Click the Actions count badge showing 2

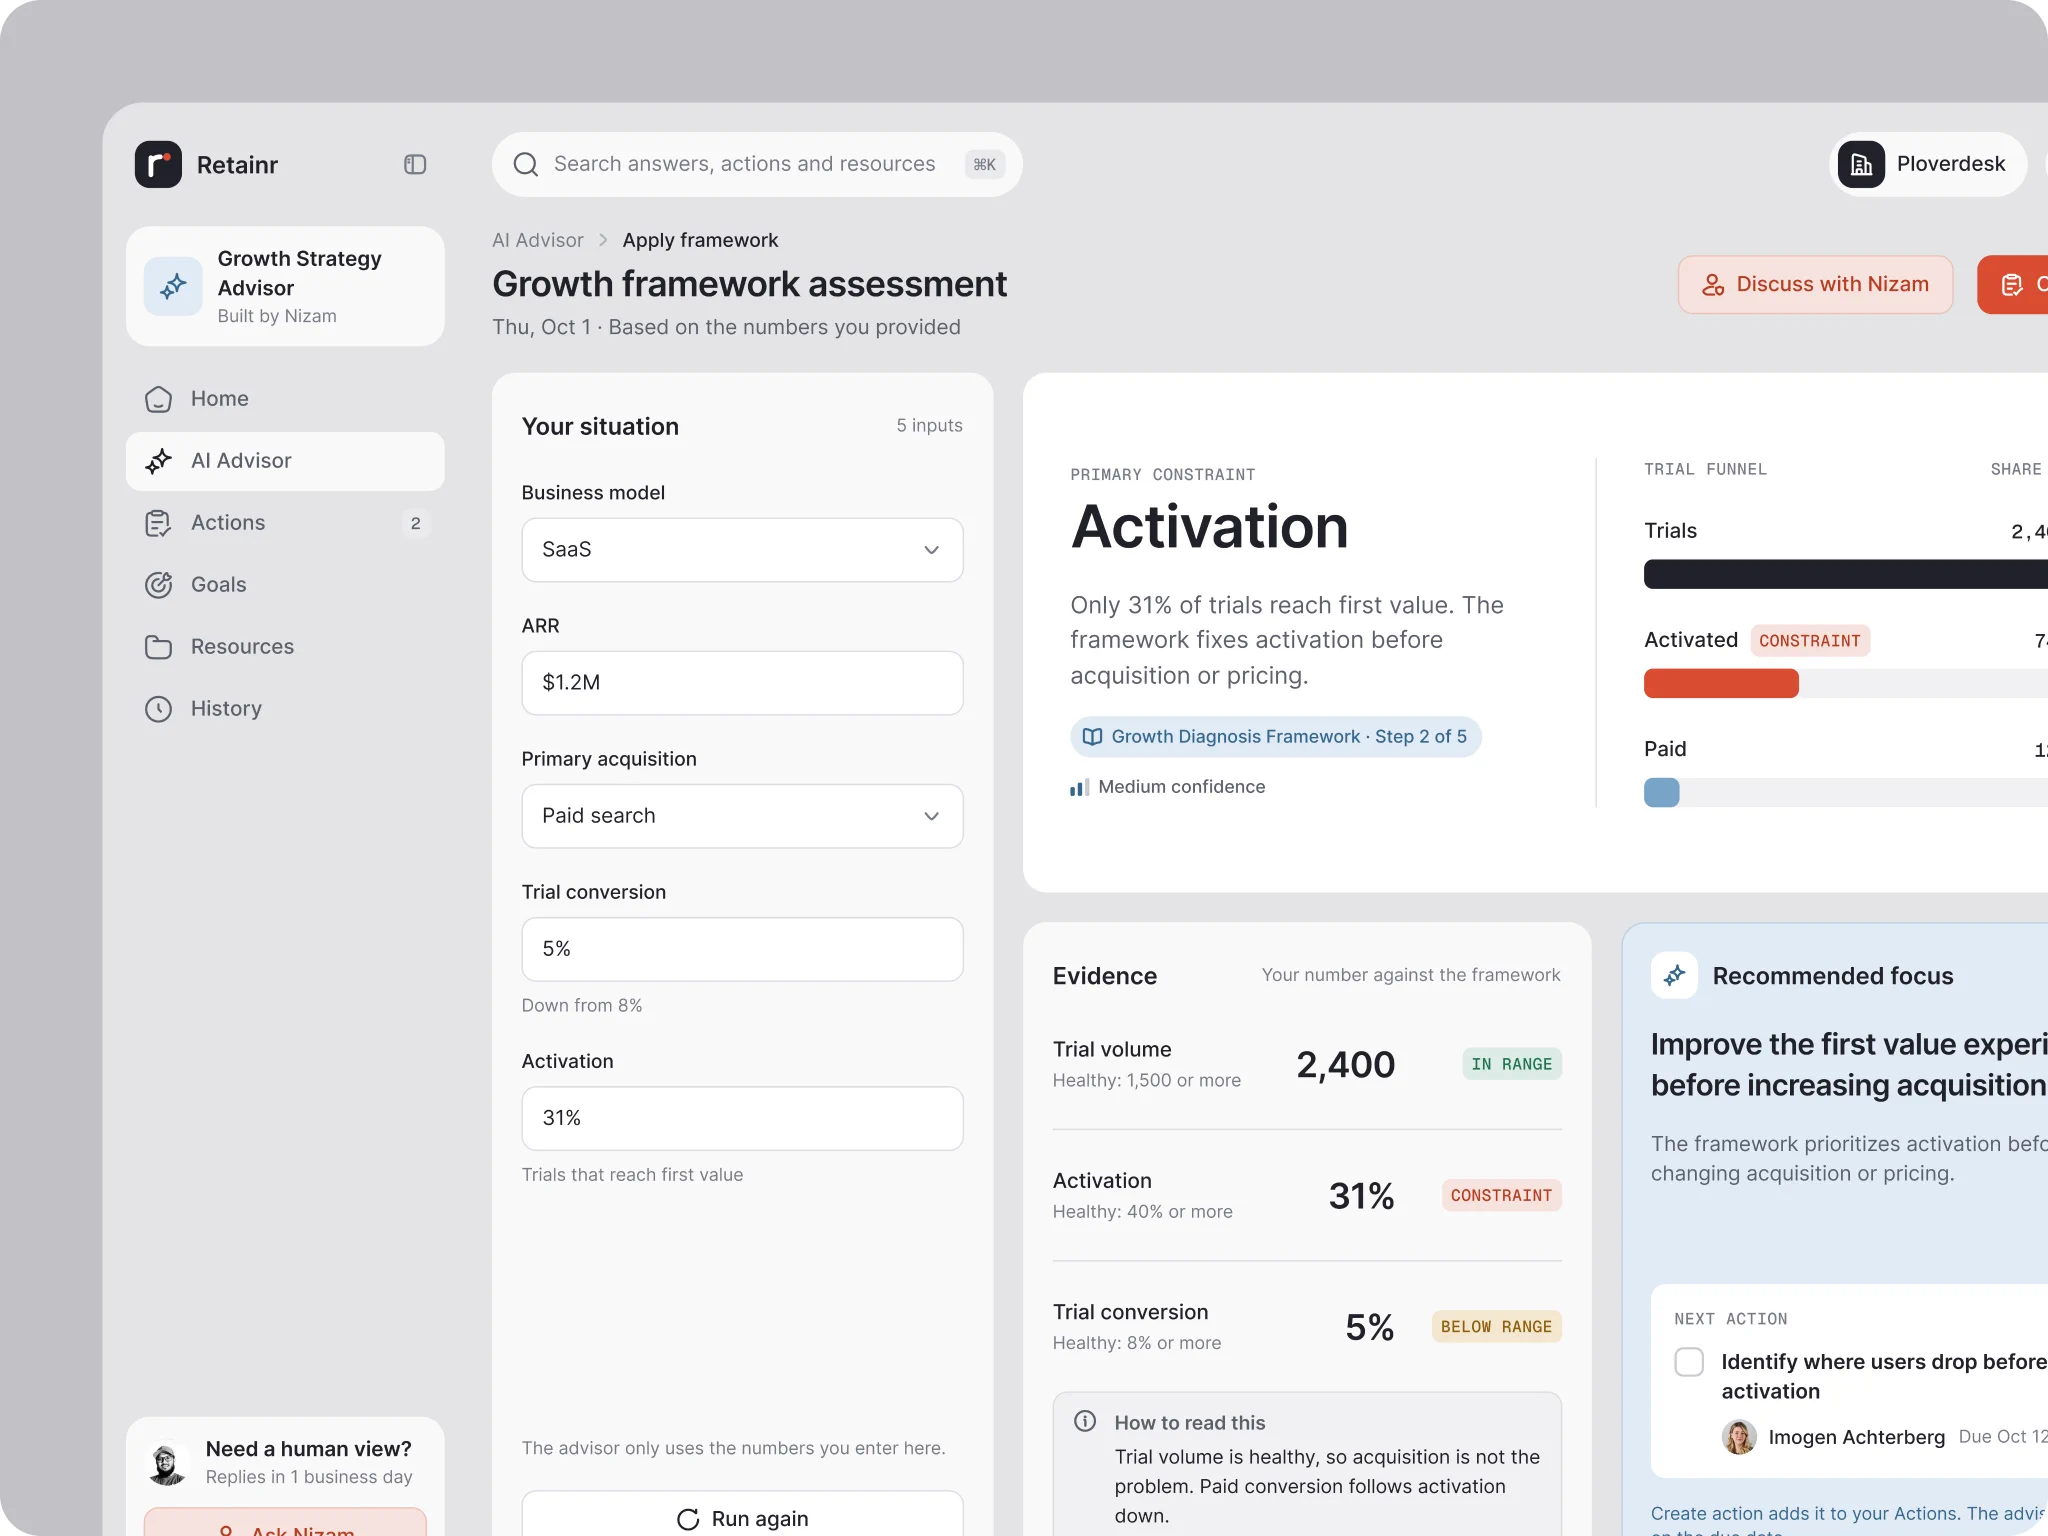tap(416, 523)
